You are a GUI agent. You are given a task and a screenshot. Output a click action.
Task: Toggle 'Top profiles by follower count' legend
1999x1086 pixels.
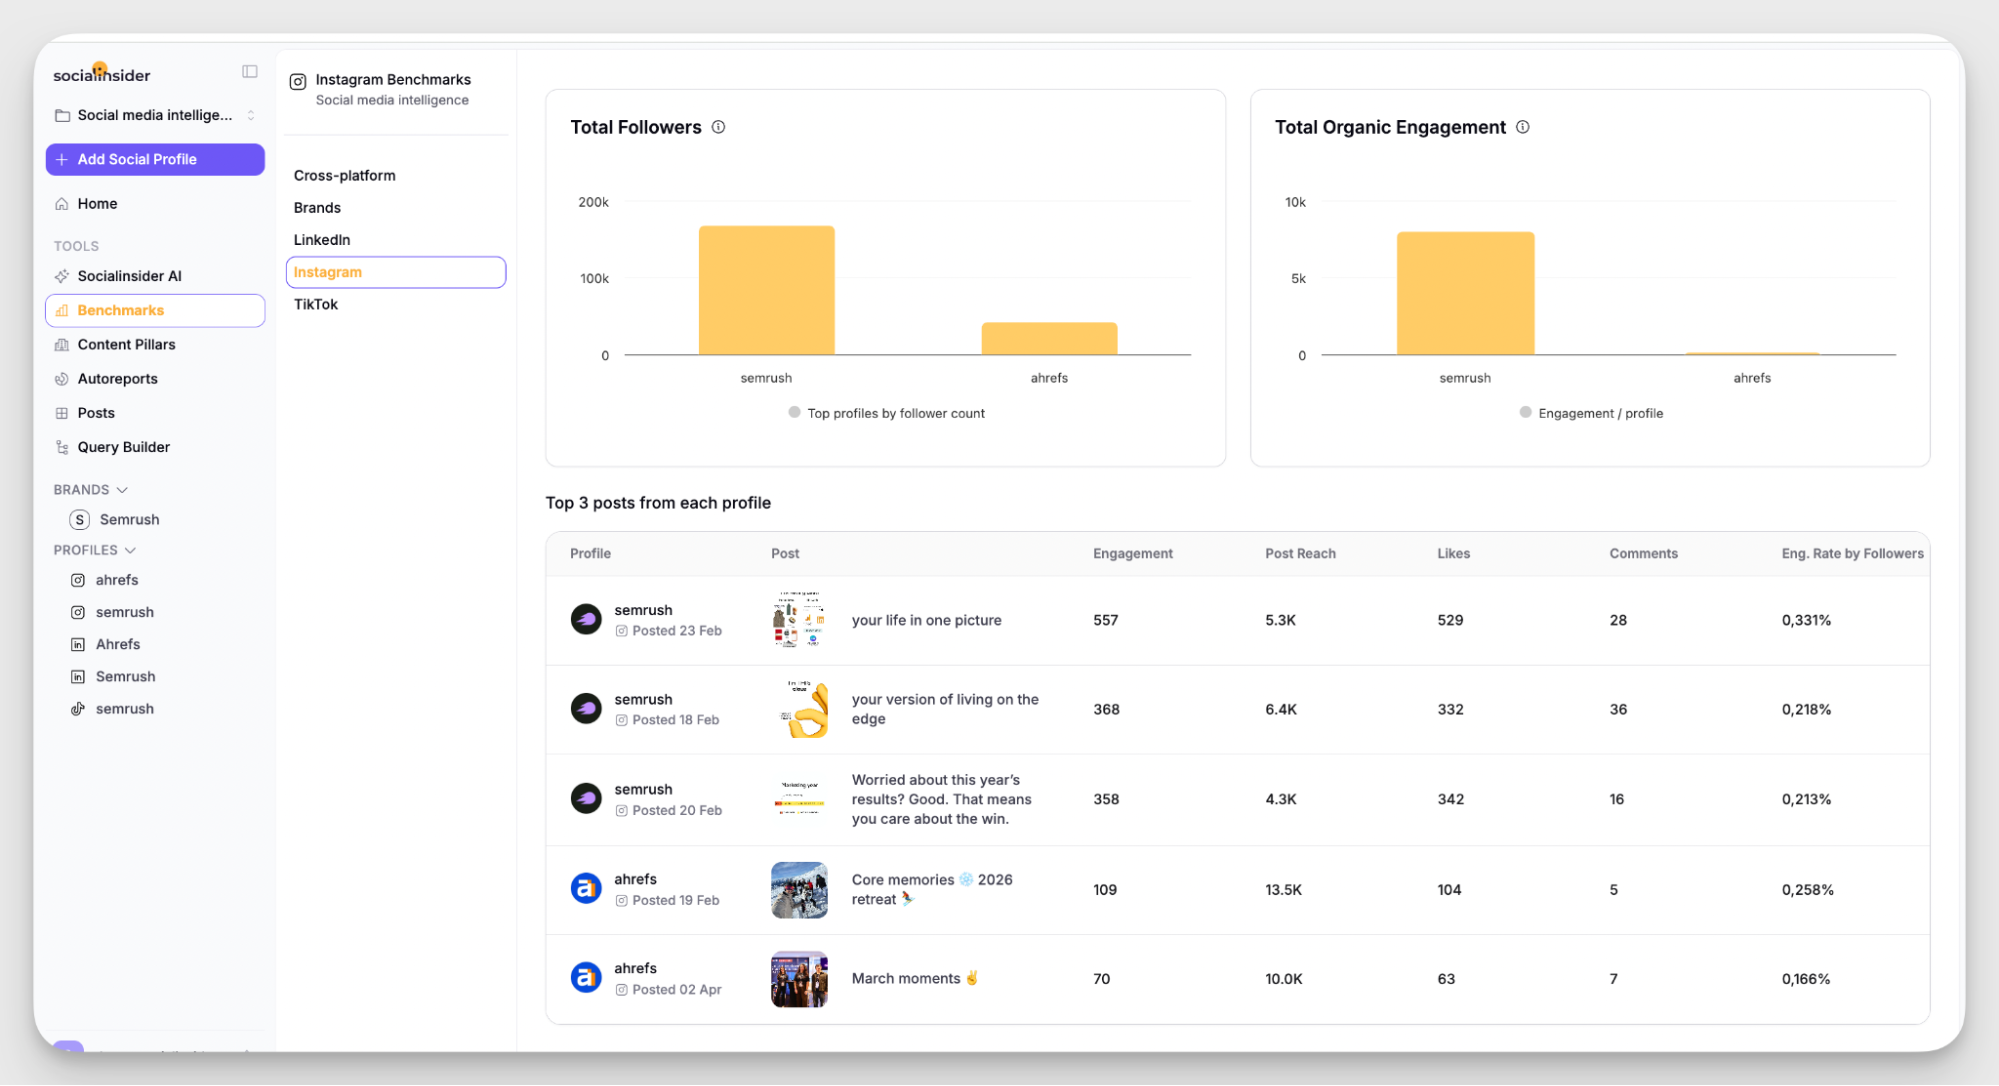pyautogui.click(x=886, y=413)
